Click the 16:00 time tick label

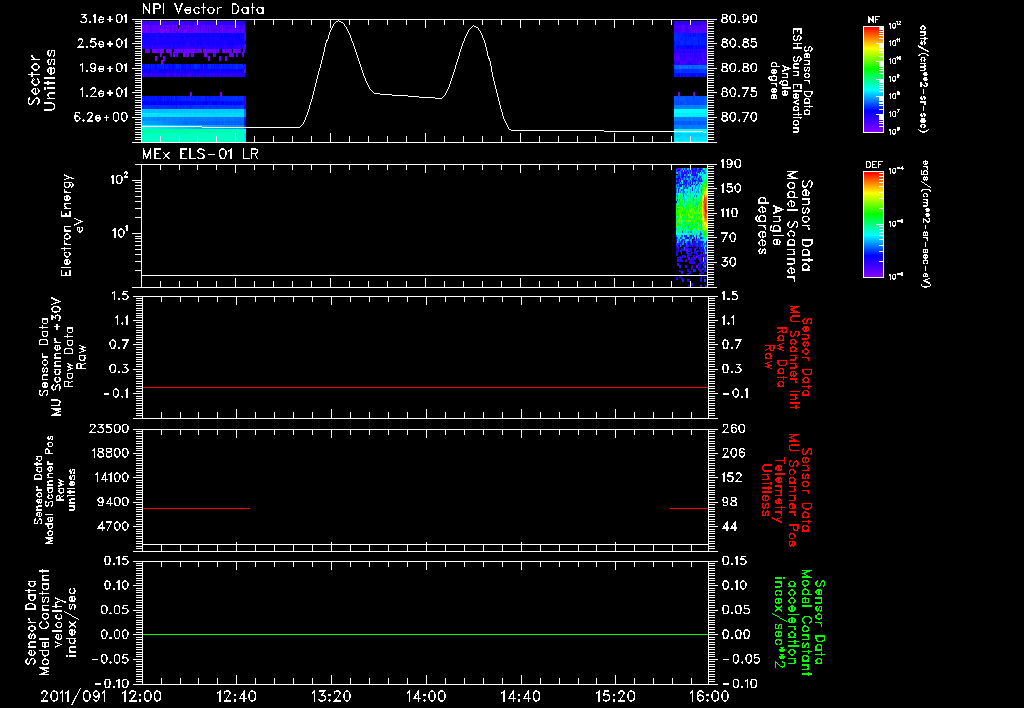[x=709, y=696]
